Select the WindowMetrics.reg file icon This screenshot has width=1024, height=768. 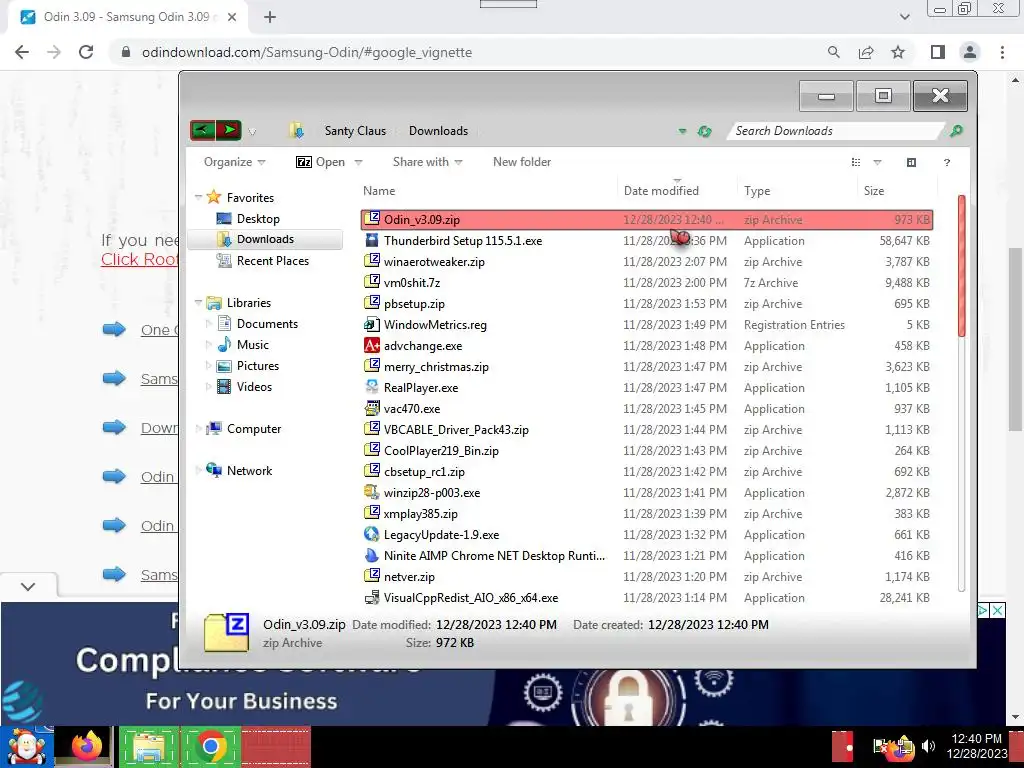pos(372,324)
